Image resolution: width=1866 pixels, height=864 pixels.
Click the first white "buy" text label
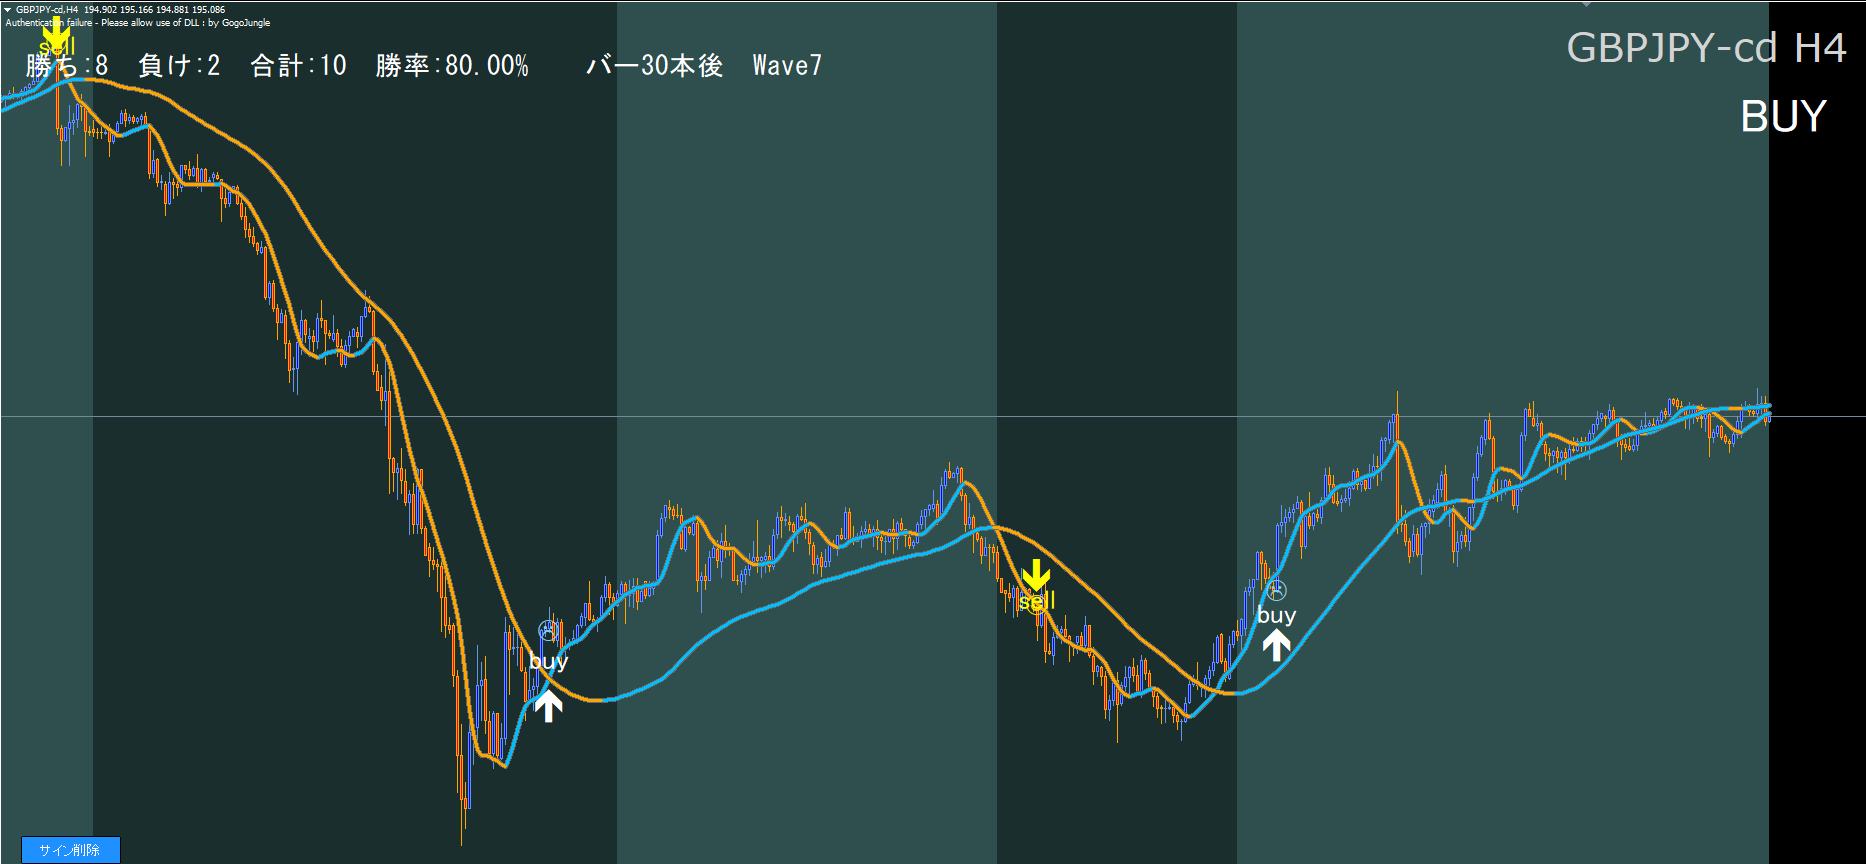[x=548, y=661]
